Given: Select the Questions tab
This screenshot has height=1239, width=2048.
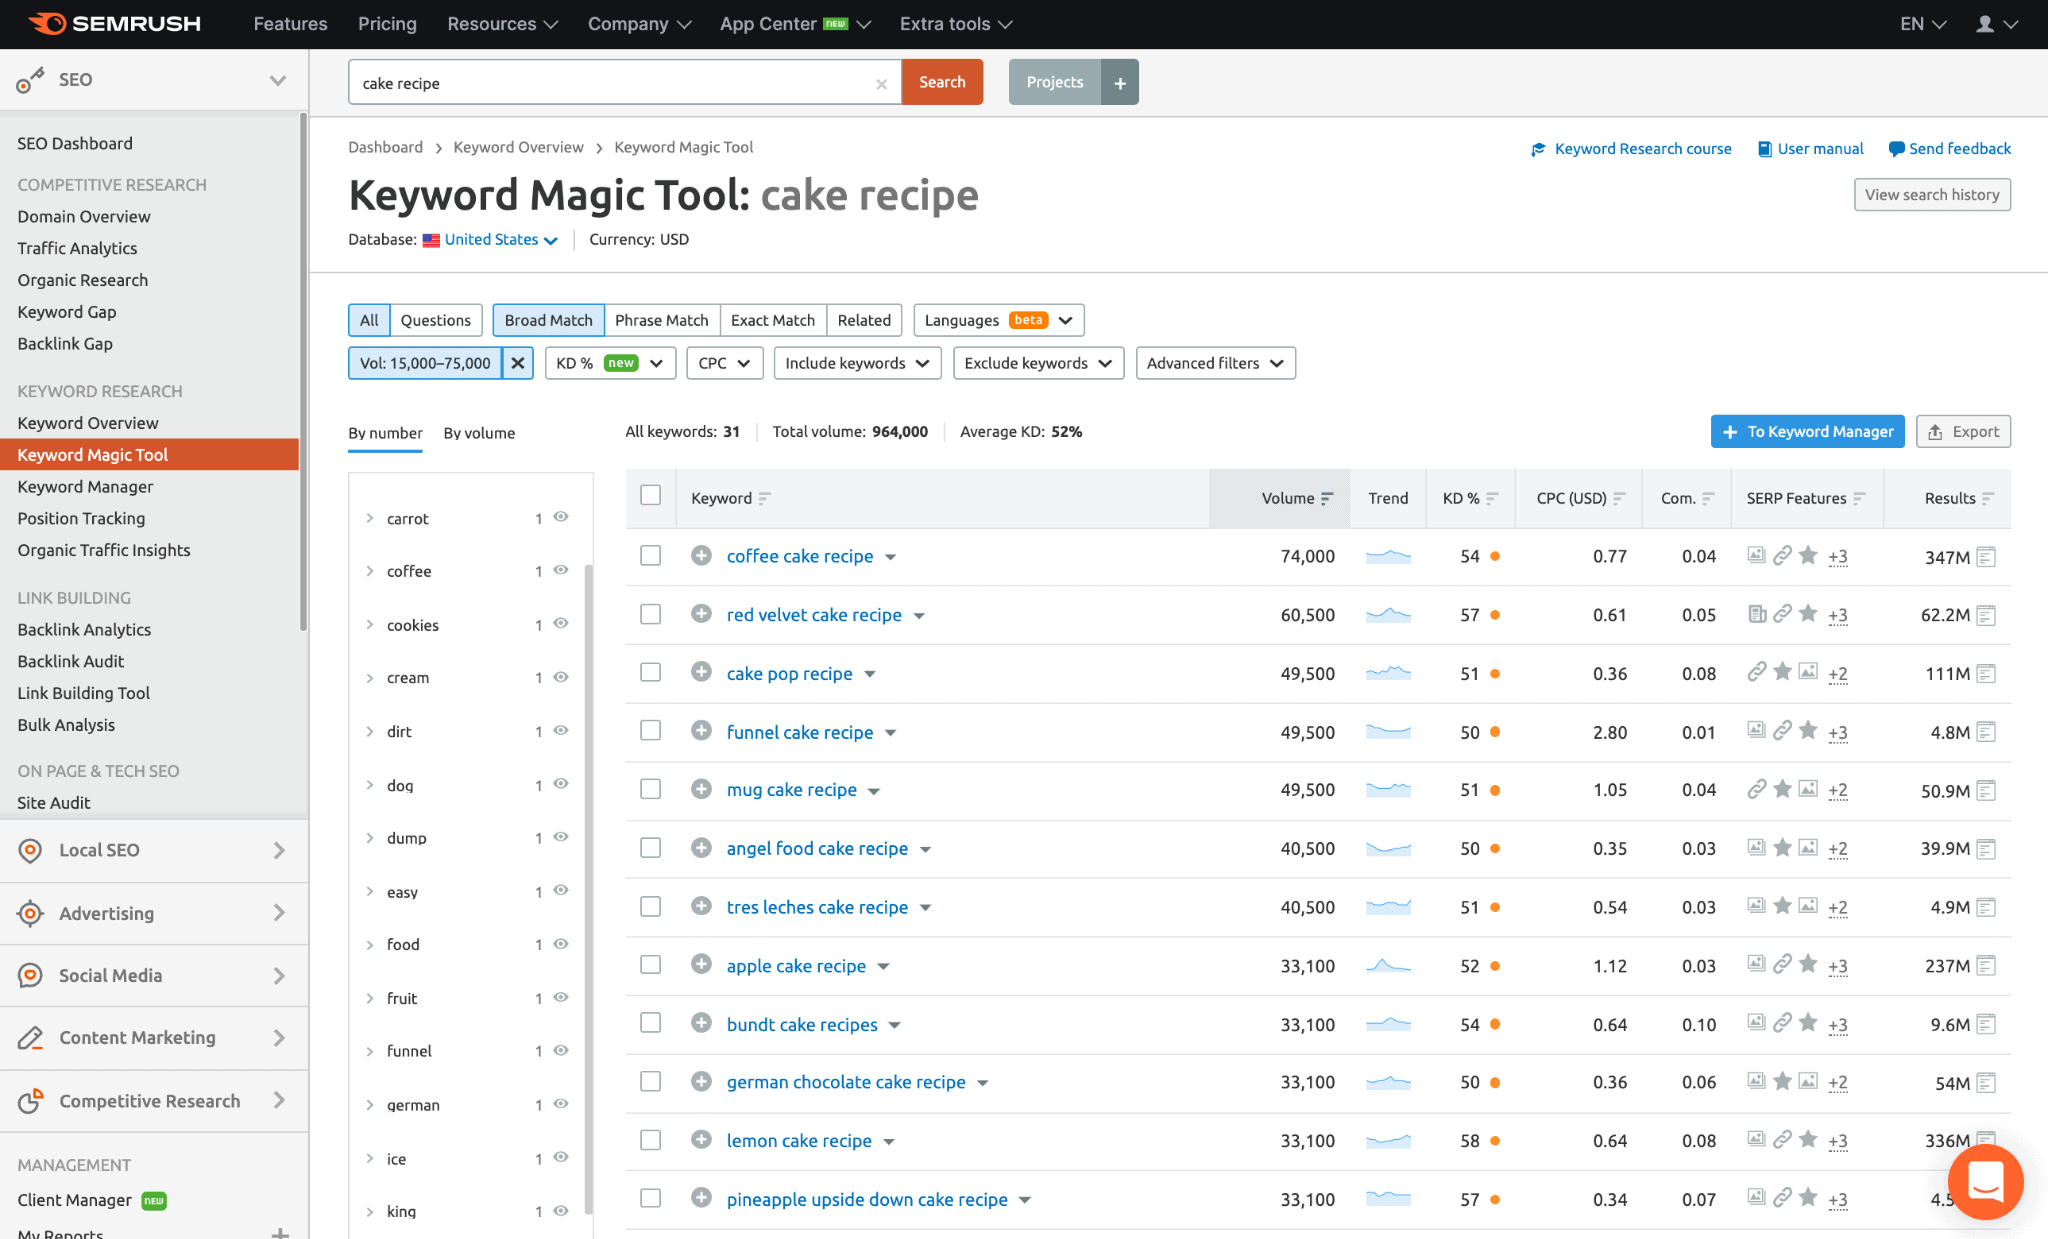Looking at the screenshot, I should (435, 320).
